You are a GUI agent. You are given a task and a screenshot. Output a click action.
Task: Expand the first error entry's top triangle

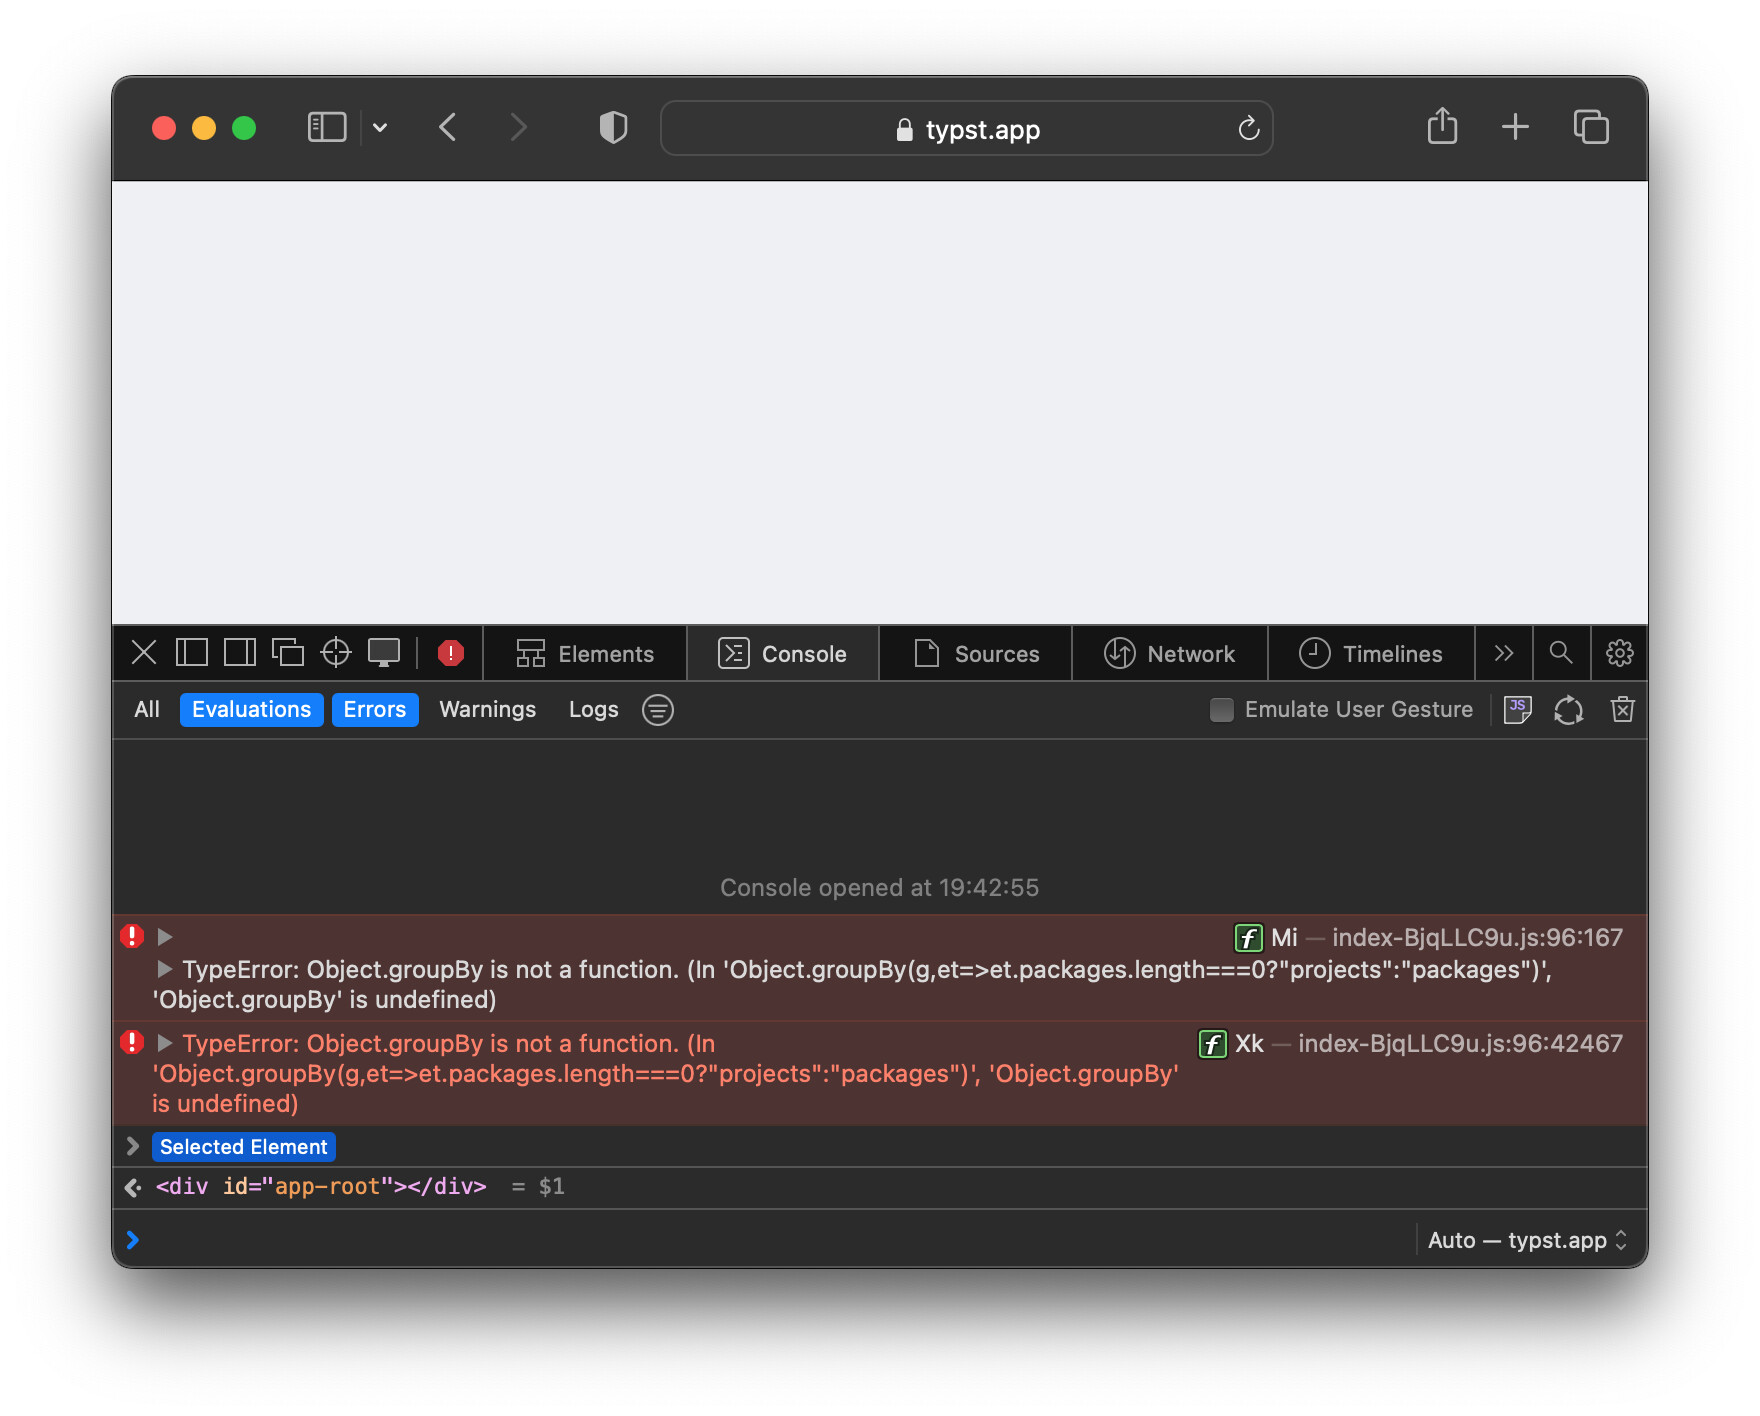point(165,937)
